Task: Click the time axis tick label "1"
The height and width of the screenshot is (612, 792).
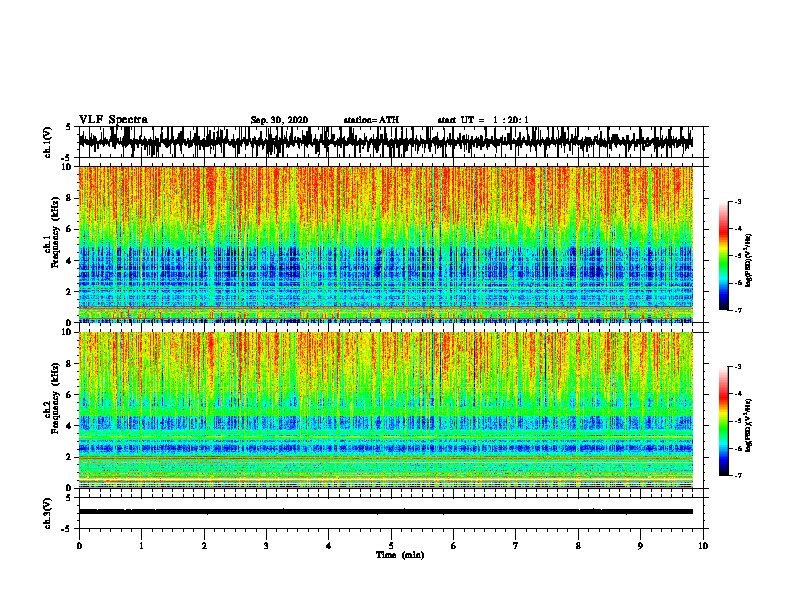Action: coord(141,546)
